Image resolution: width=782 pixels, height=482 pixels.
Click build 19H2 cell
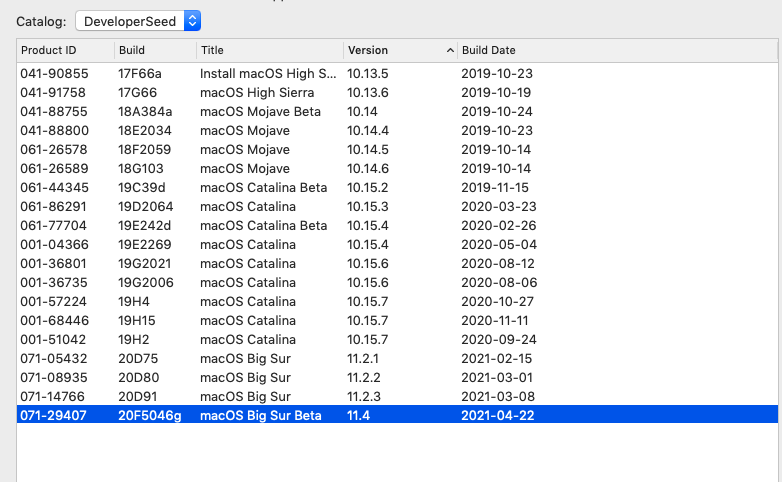133,339
